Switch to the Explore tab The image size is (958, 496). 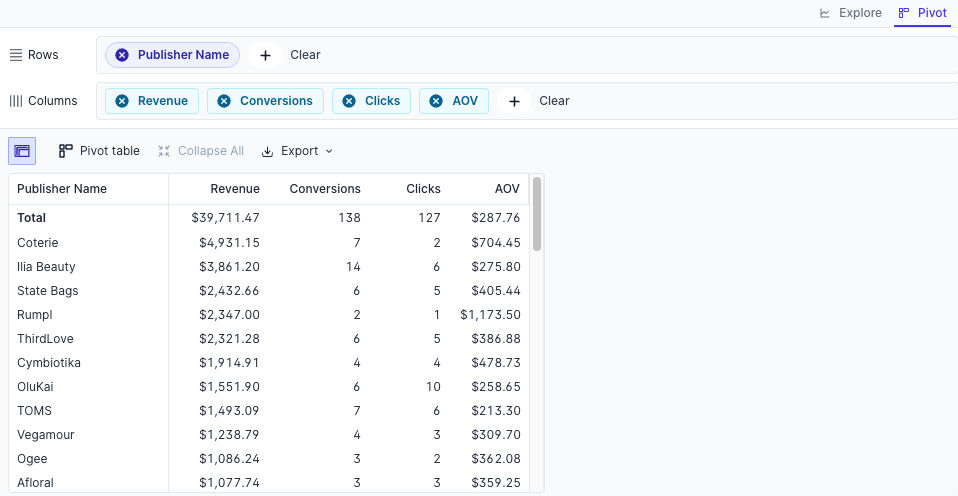tap(850, 13)
